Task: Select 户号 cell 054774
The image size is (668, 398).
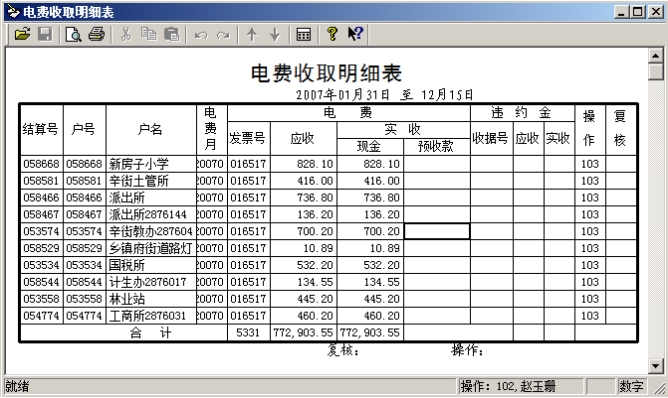Action: [x=84, y=316]
